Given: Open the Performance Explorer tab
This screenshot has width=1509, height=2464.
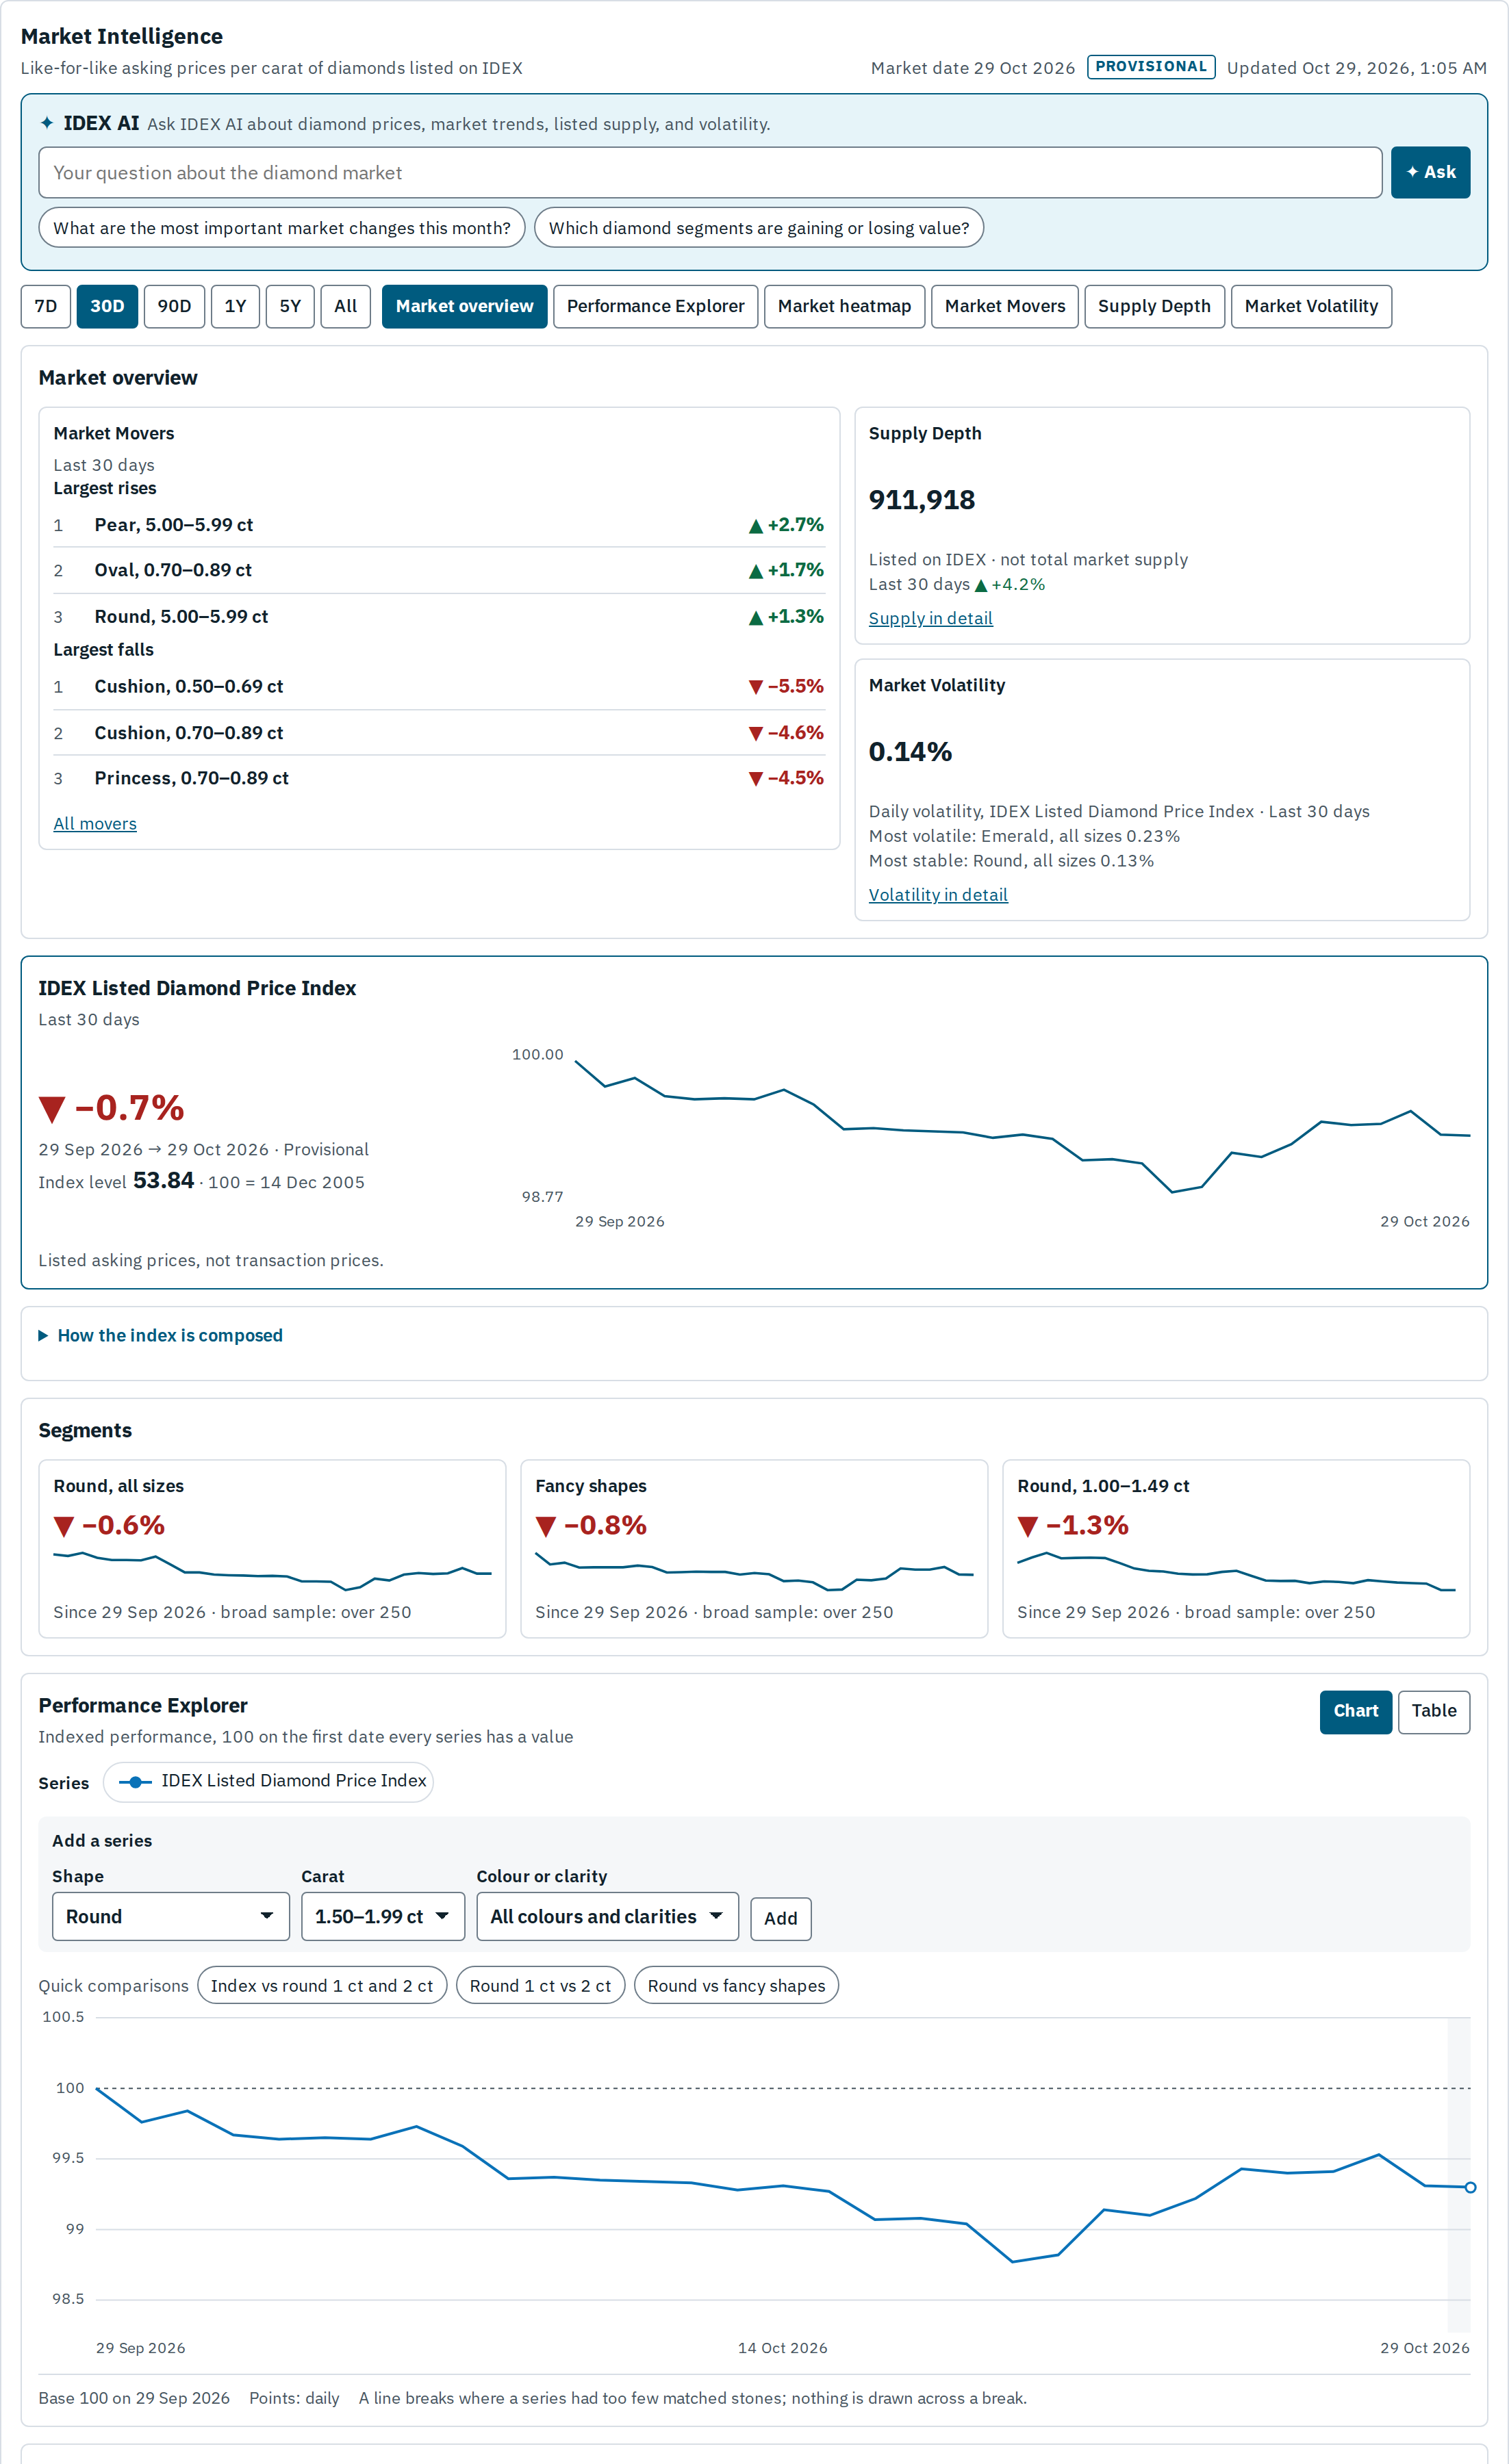Looking at the screenshot, I should 655,306.
